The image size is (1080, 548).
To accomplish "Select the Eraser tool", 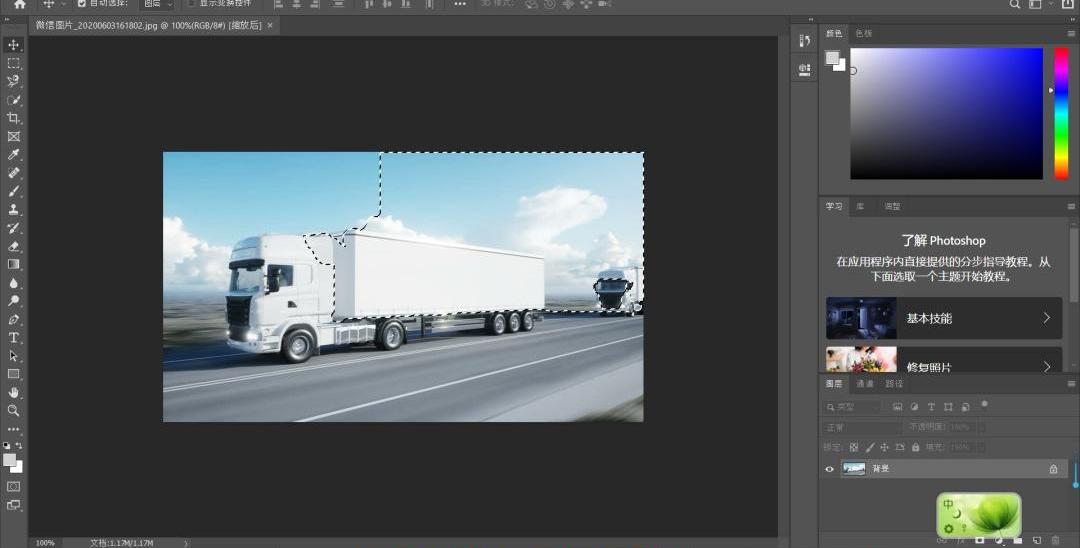I will pos(13,246).
